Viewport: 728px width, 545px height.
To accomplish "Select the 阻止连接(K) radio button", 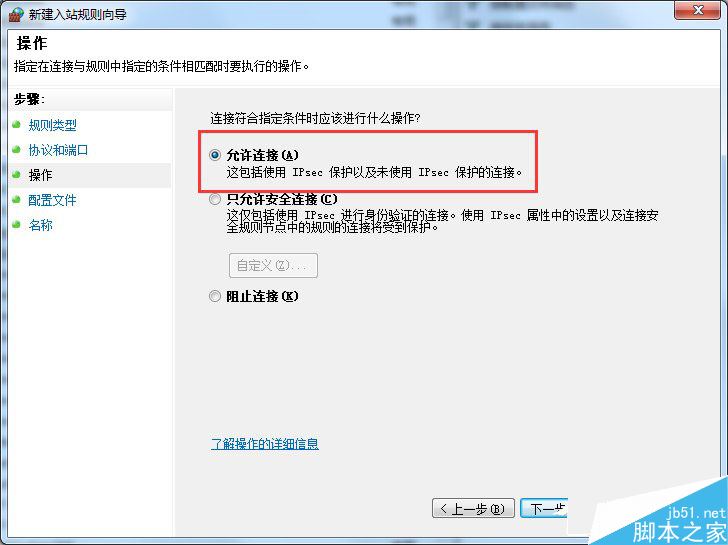I will click(x=214, y=296).
